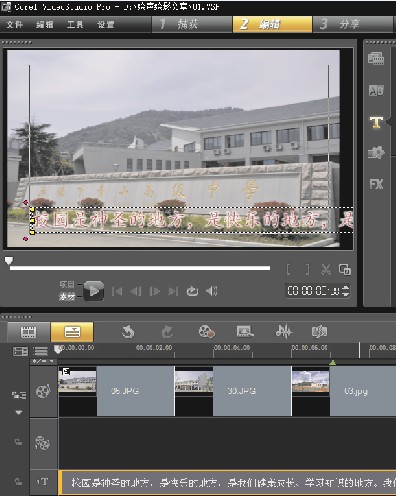This screenshot has width=396, height=496.
Task: Click the Undo arrow in timeline toolbar
Action: (x=128, y=332)
